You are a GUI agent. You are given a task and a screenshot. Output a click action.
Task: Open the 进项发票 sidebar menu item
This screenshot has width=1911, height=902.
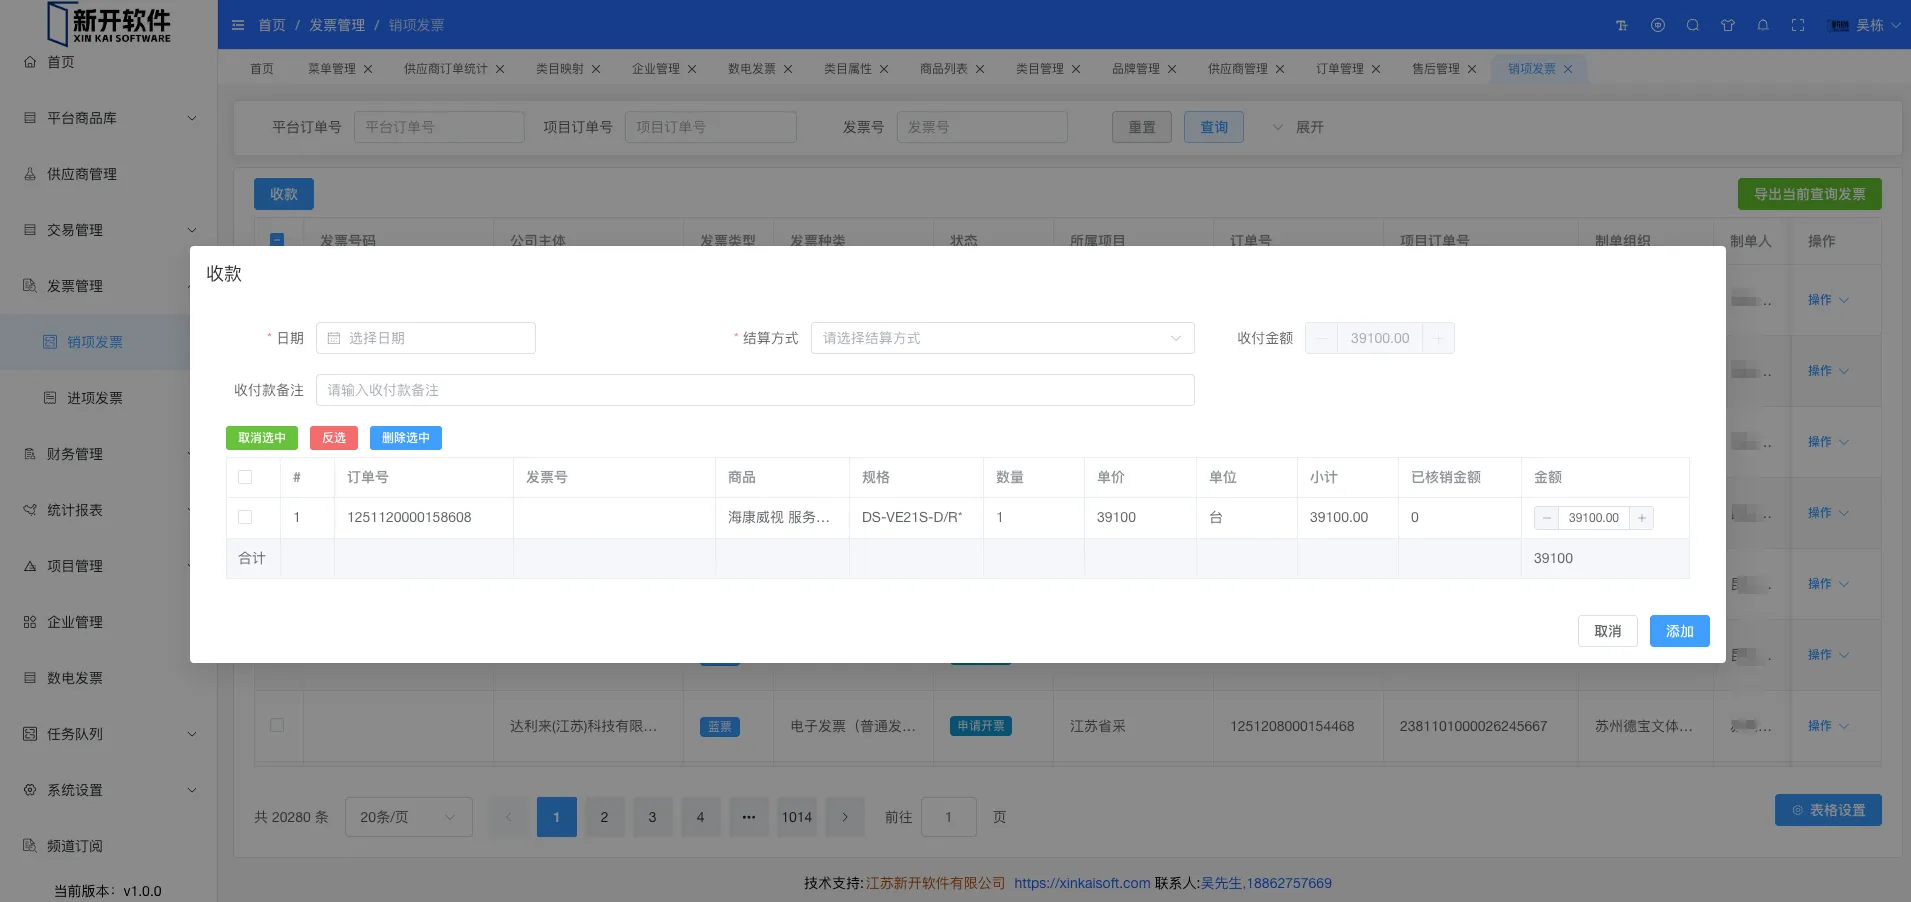(x=95, y=398)
